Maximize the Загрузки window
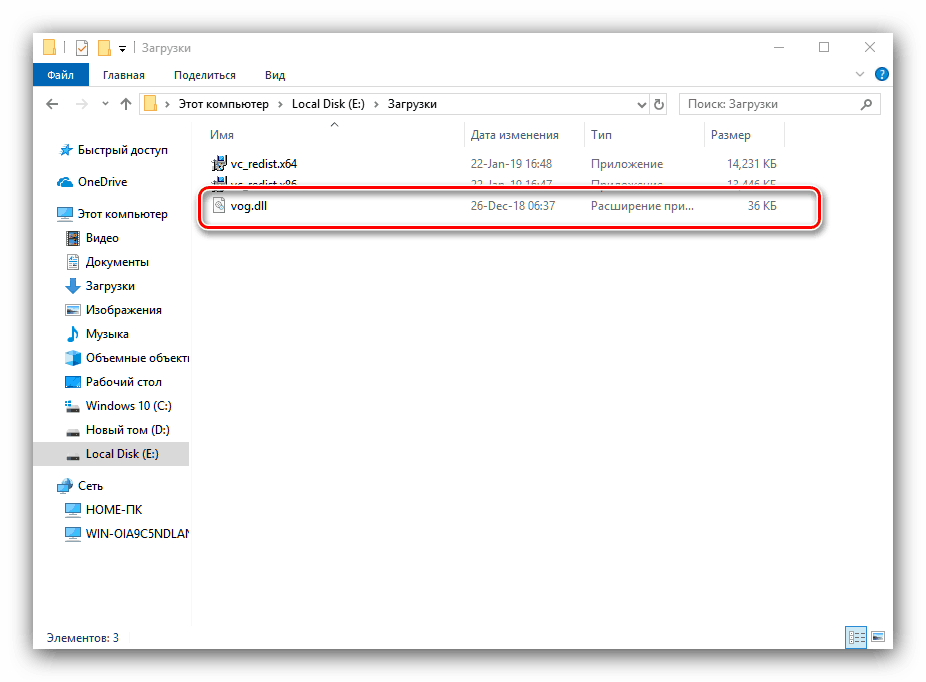Screen dimensions: 926x682 click(x=824, y=47)
